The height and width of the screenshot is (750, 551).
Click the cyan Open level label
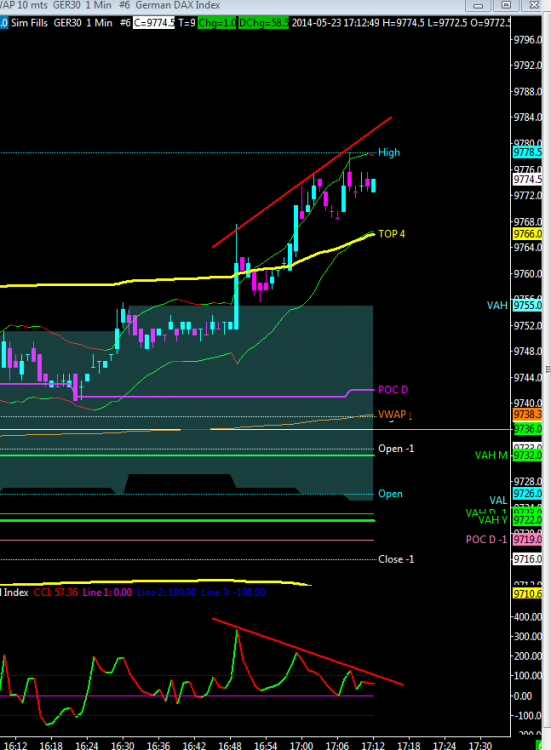[x=390, y=494]
